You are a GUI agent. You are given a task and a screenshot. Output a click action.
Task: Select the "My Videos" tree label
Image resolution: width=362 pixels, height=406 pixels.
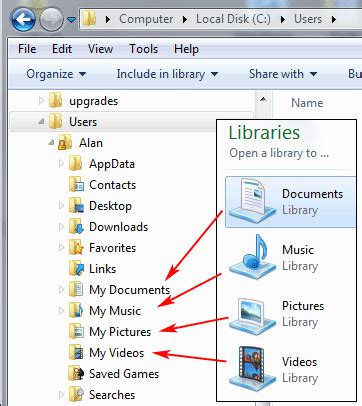coord(117,353)
